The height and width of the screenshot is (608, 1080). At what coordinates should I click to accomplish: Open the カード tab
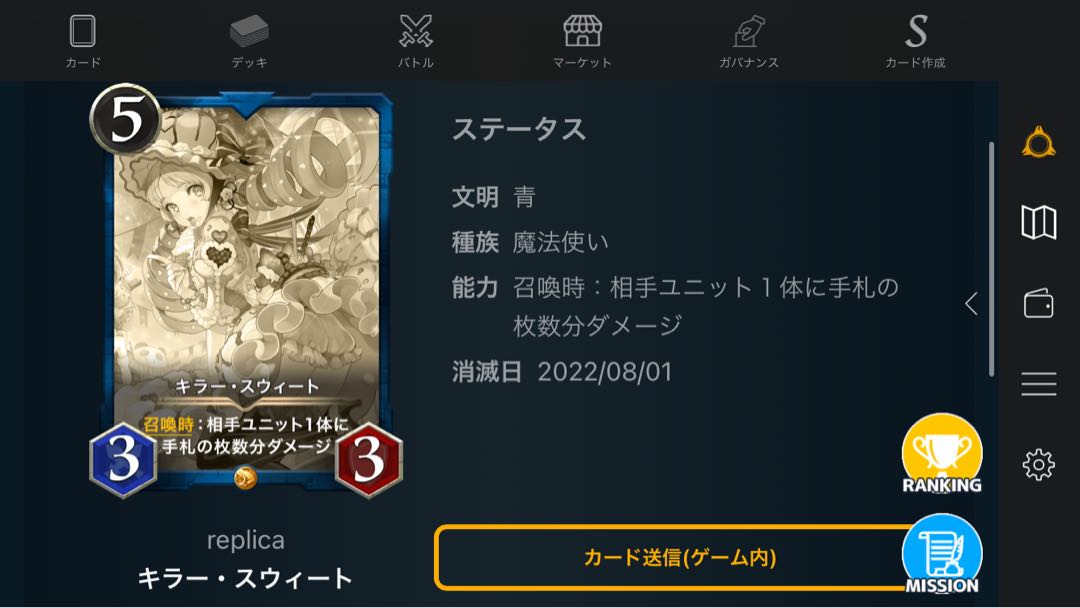83,41
